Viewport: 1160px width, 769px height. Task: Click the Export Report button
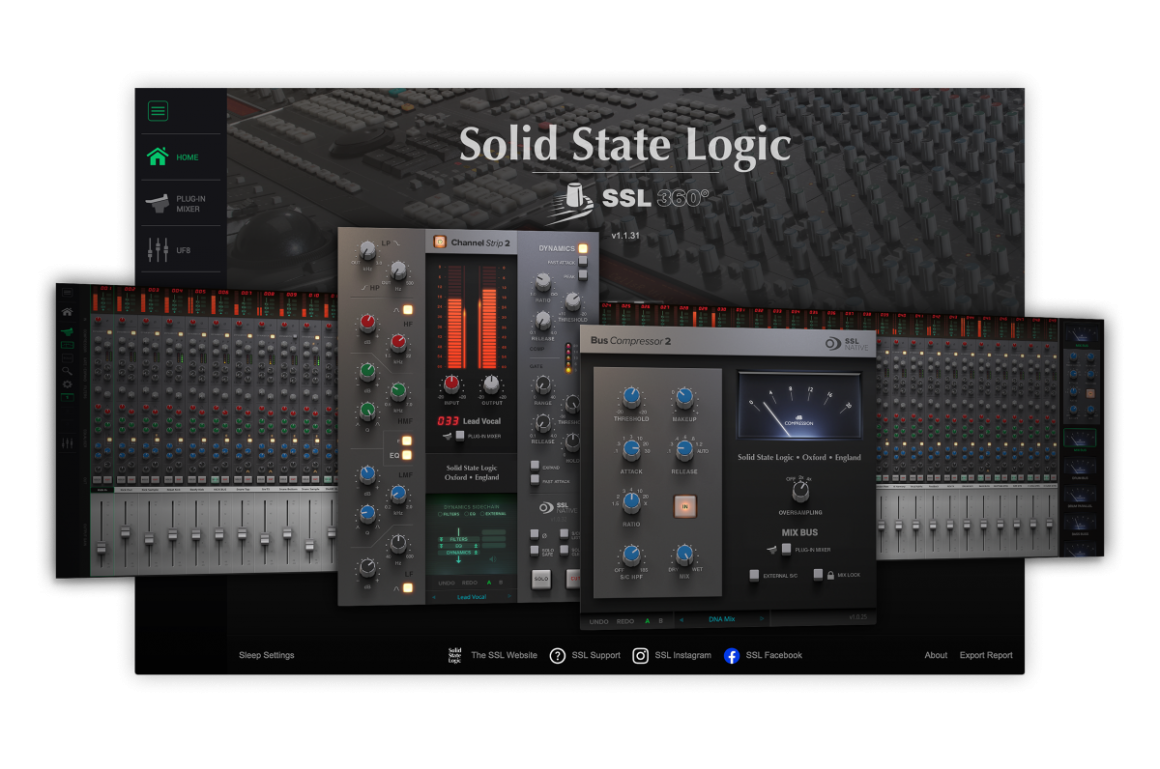[985, 655]
